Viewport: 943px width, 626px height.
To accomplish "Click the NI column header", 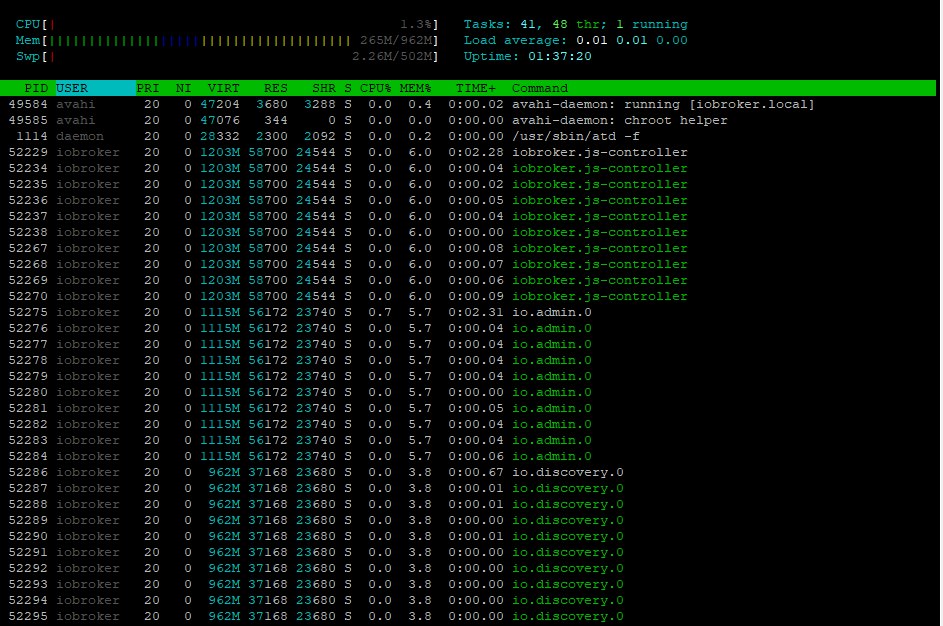I will [x=183, y=88].
